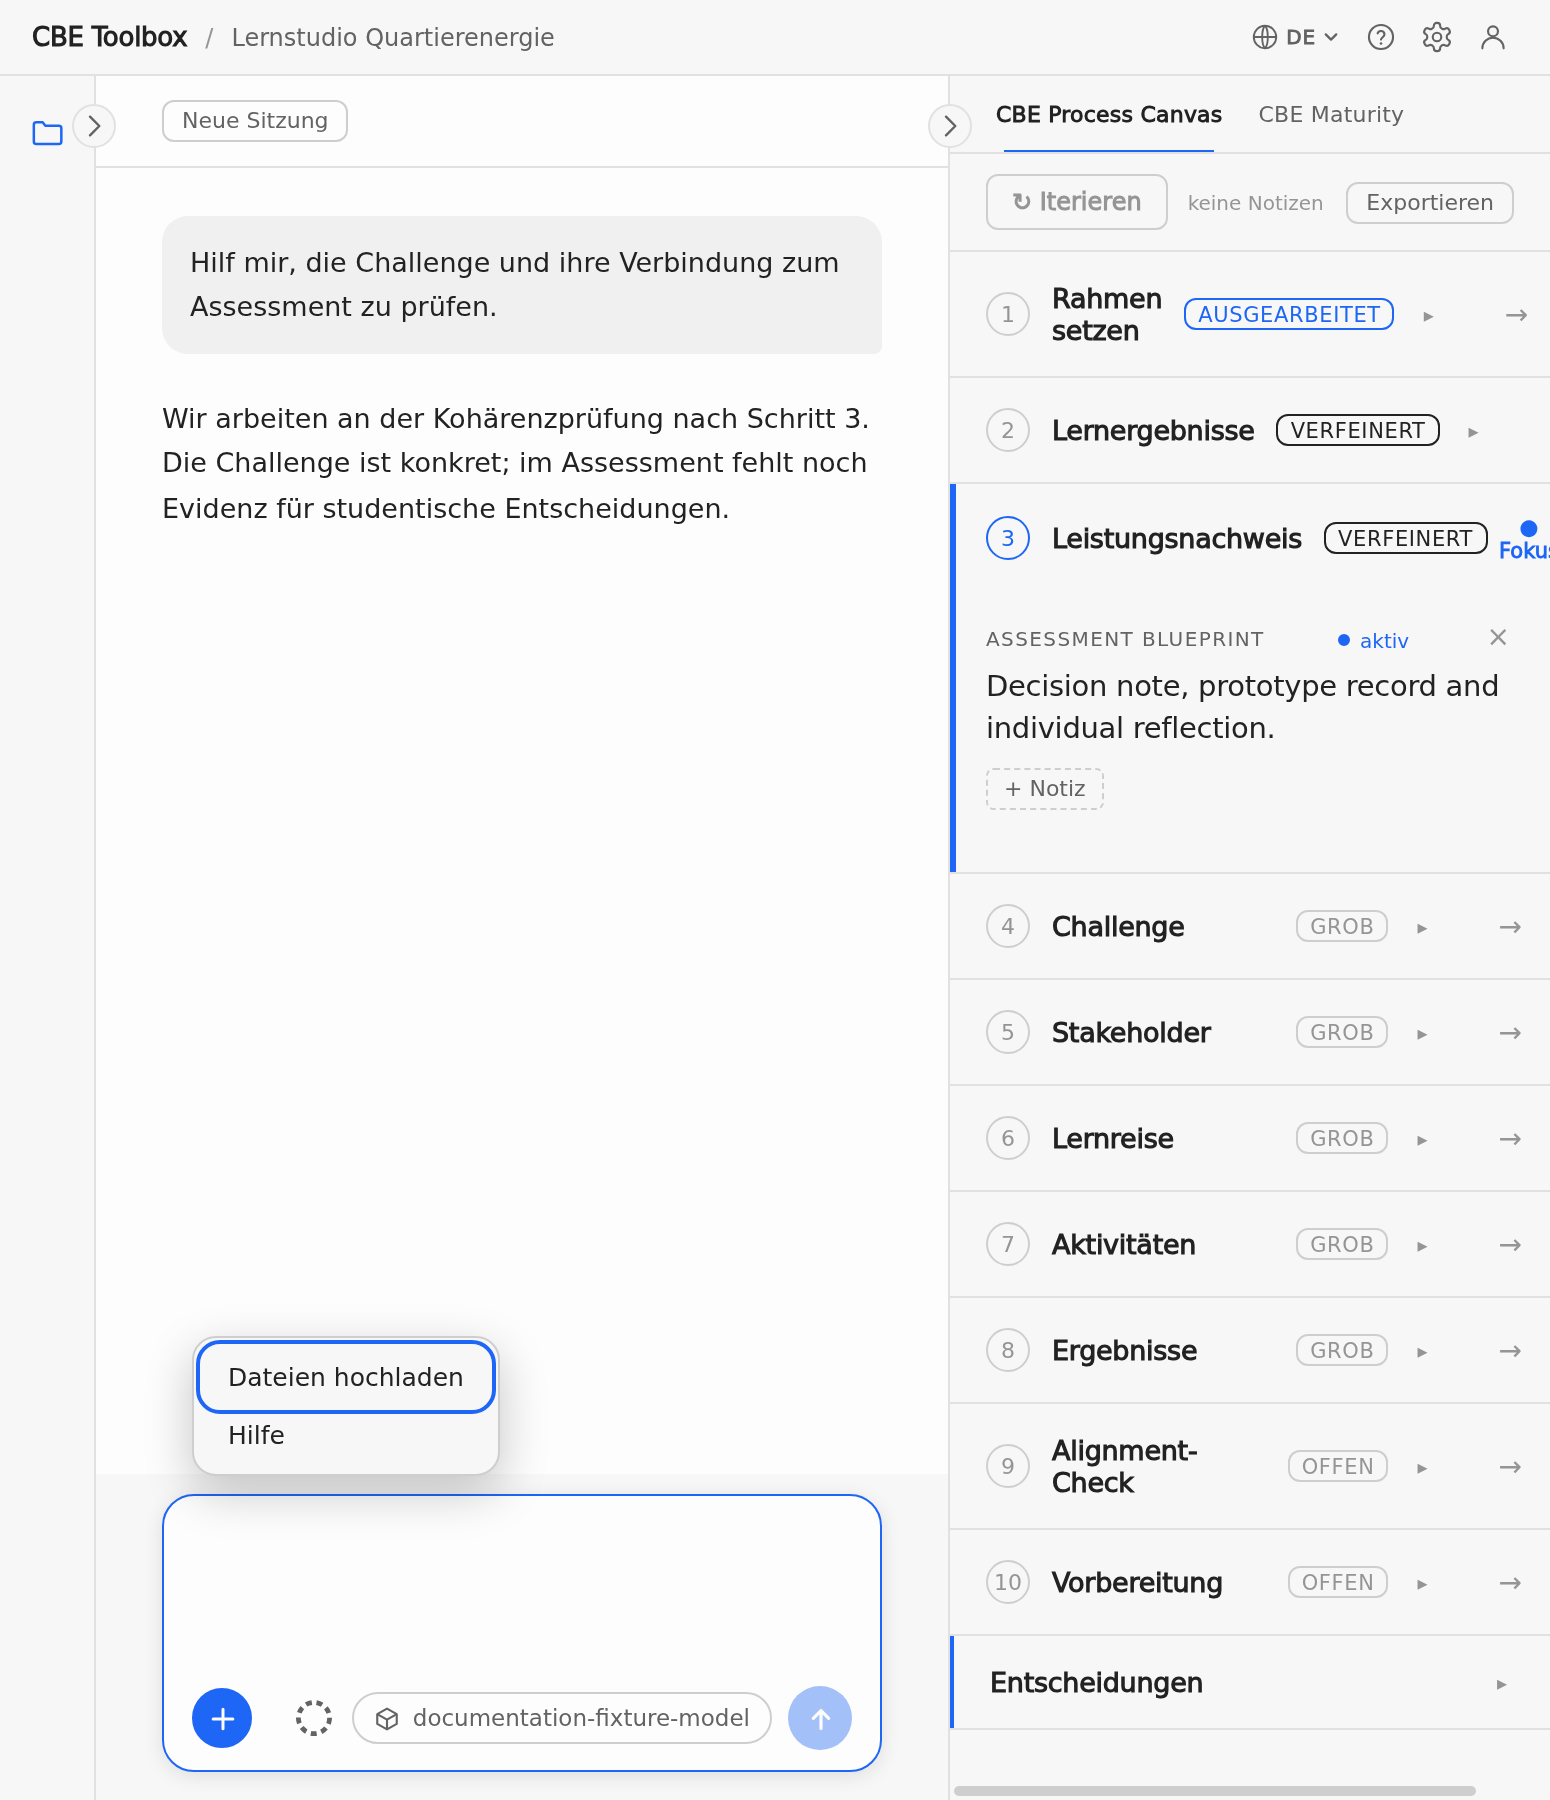Switch to the CBE Maturity tab
The image size is (1550, 1800).
1331,115
